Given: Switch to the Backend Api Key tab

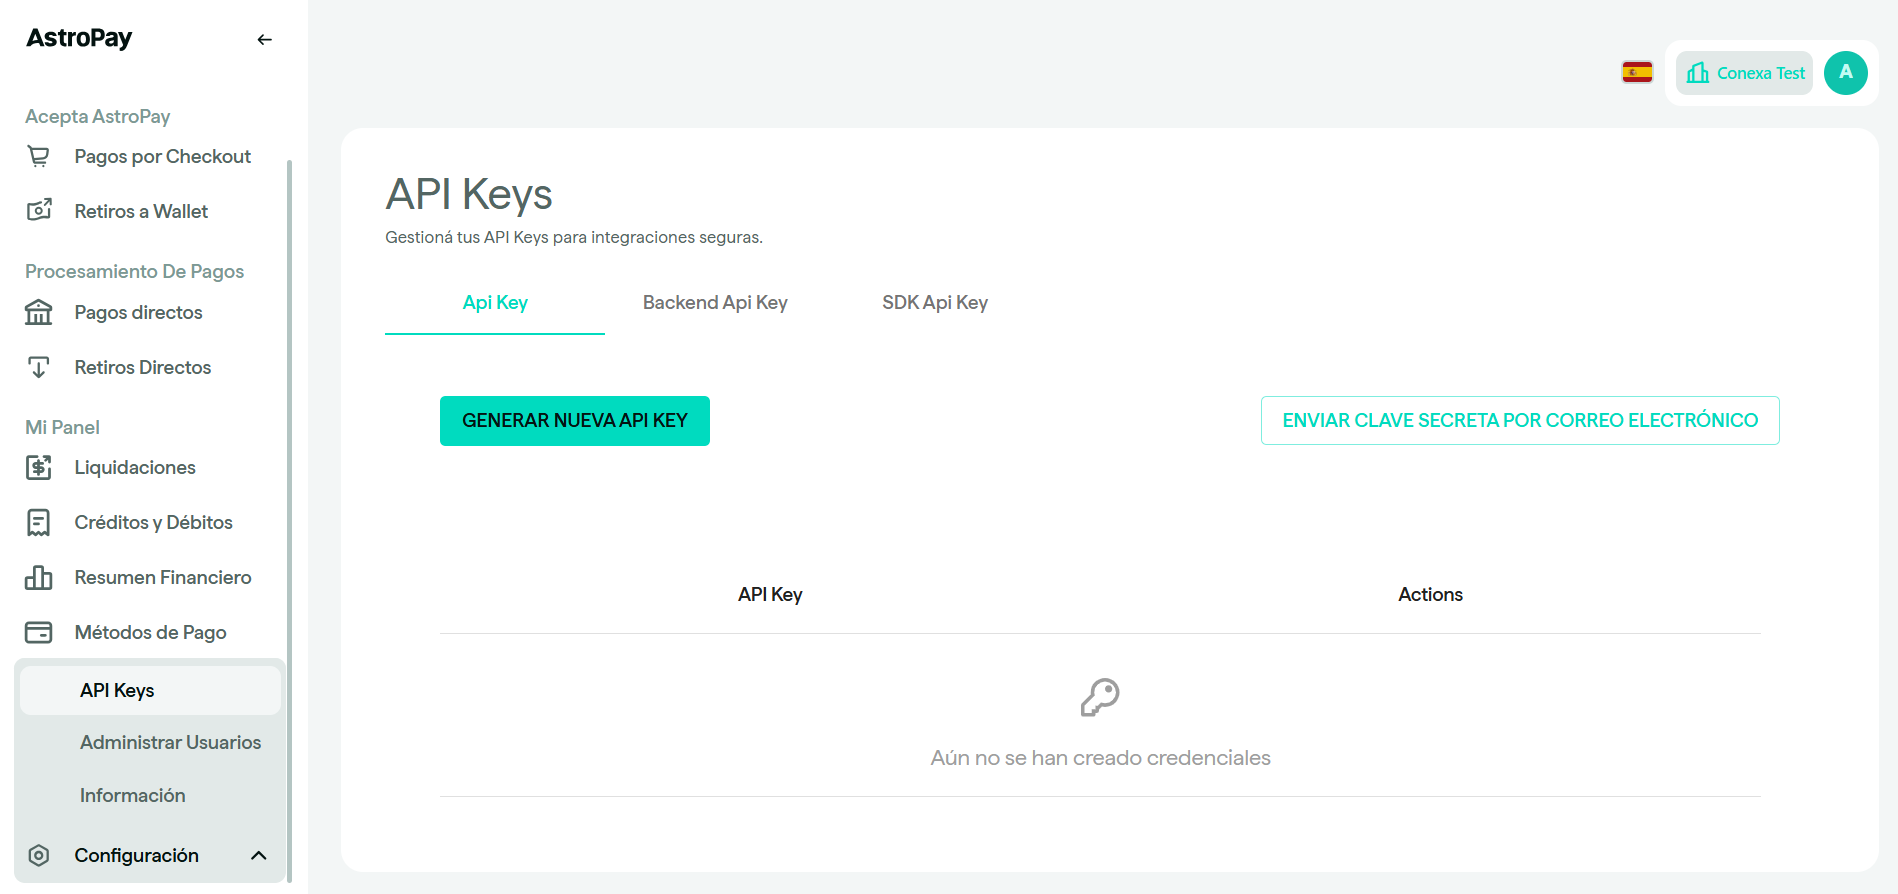Looking at the screenshot, I should click(x=715, y=303).
